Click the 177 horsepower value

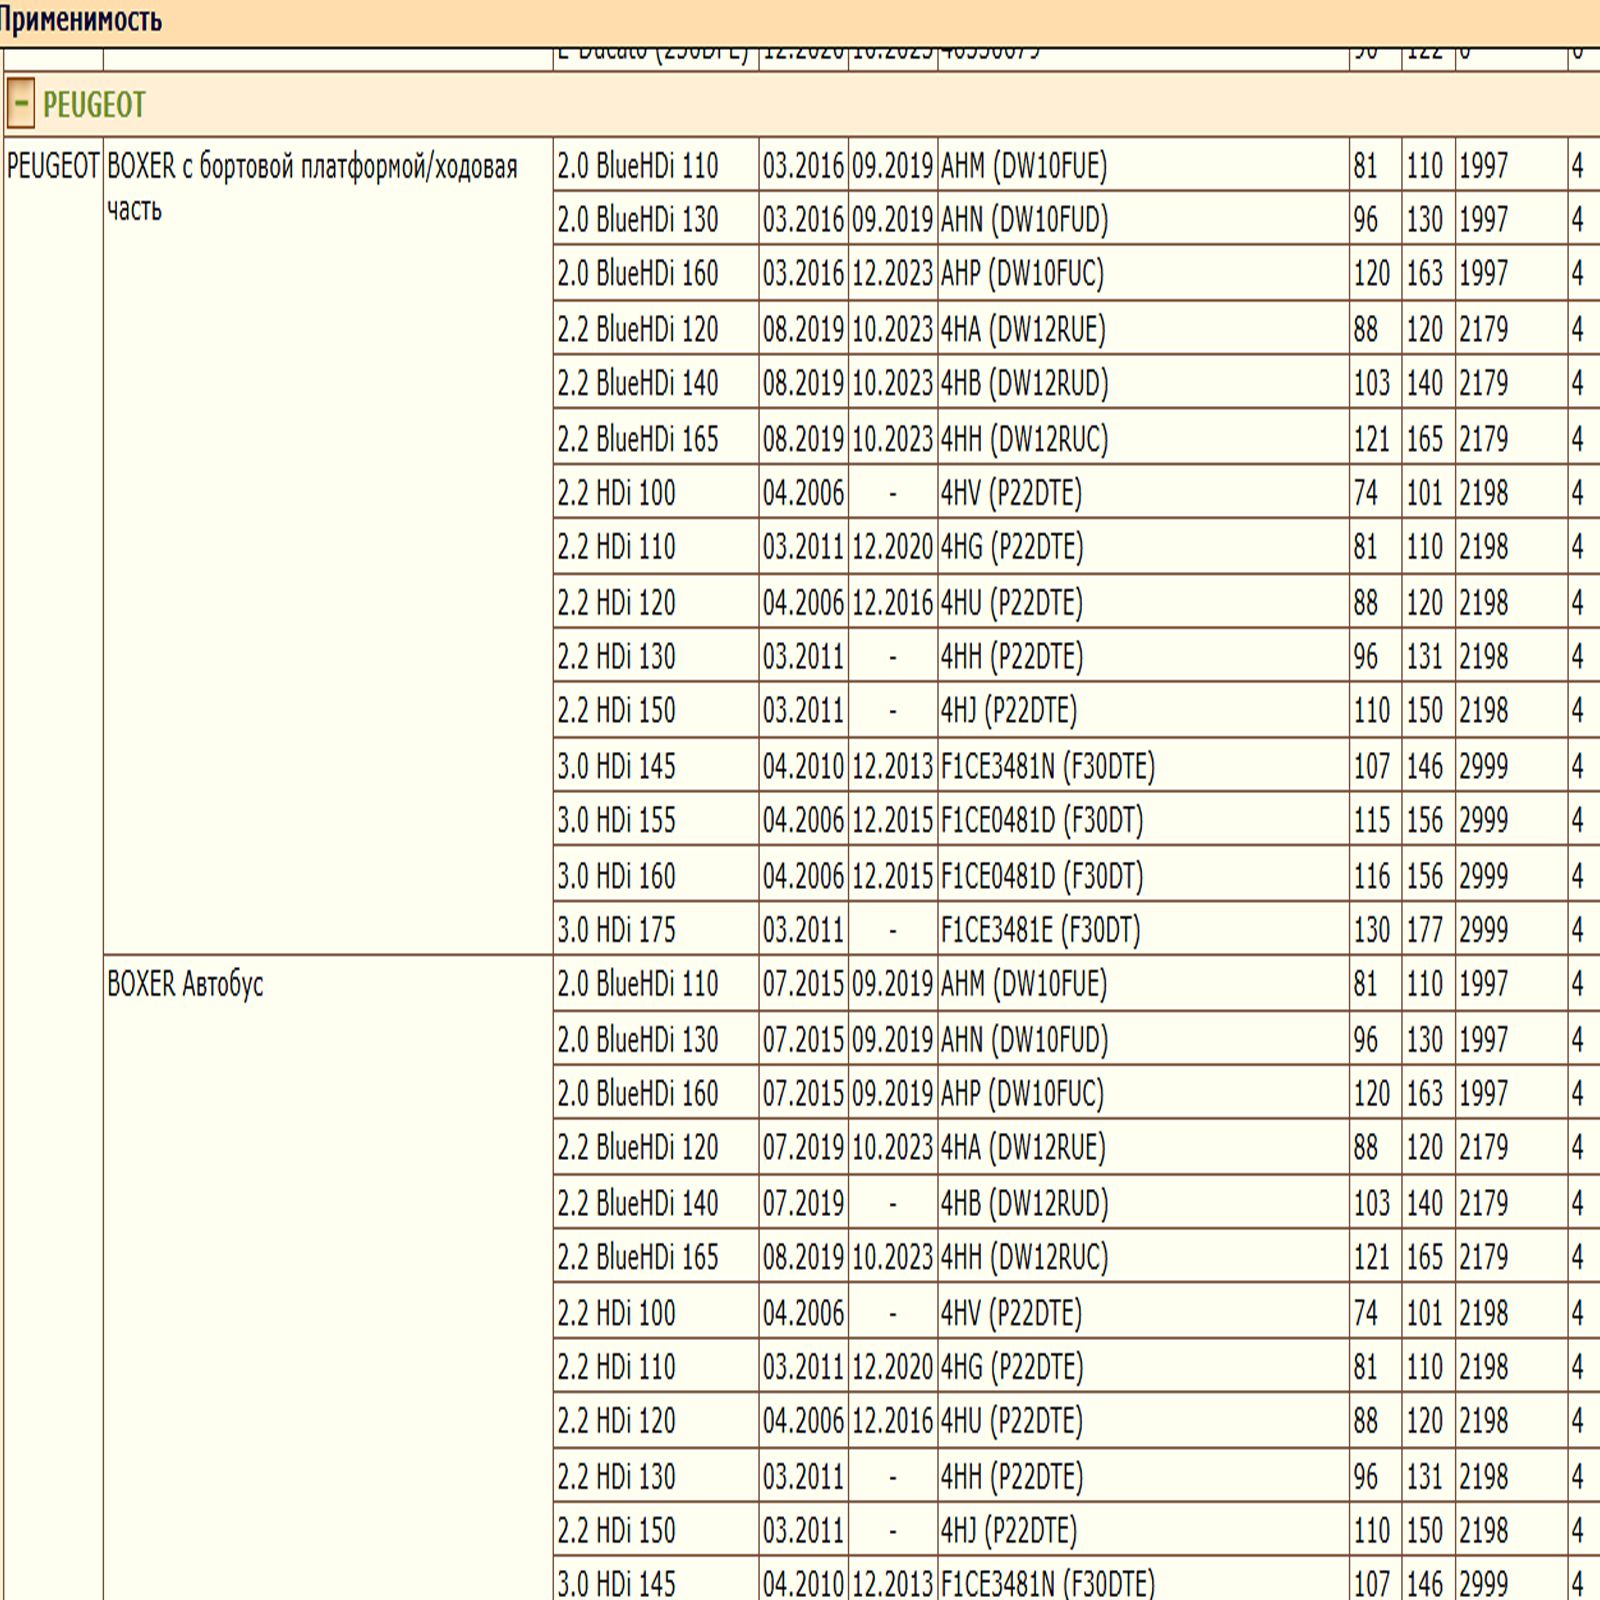(1424, 930)
